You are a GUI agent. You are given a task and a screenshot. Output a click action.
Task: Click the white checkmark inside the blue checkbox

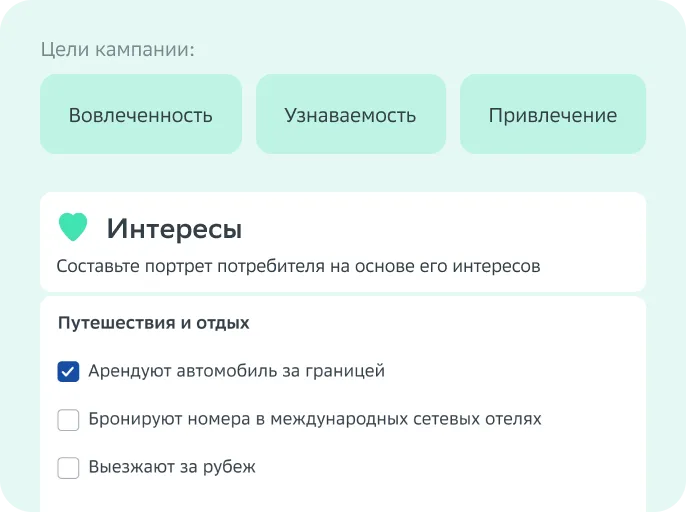tap(68, 372)
